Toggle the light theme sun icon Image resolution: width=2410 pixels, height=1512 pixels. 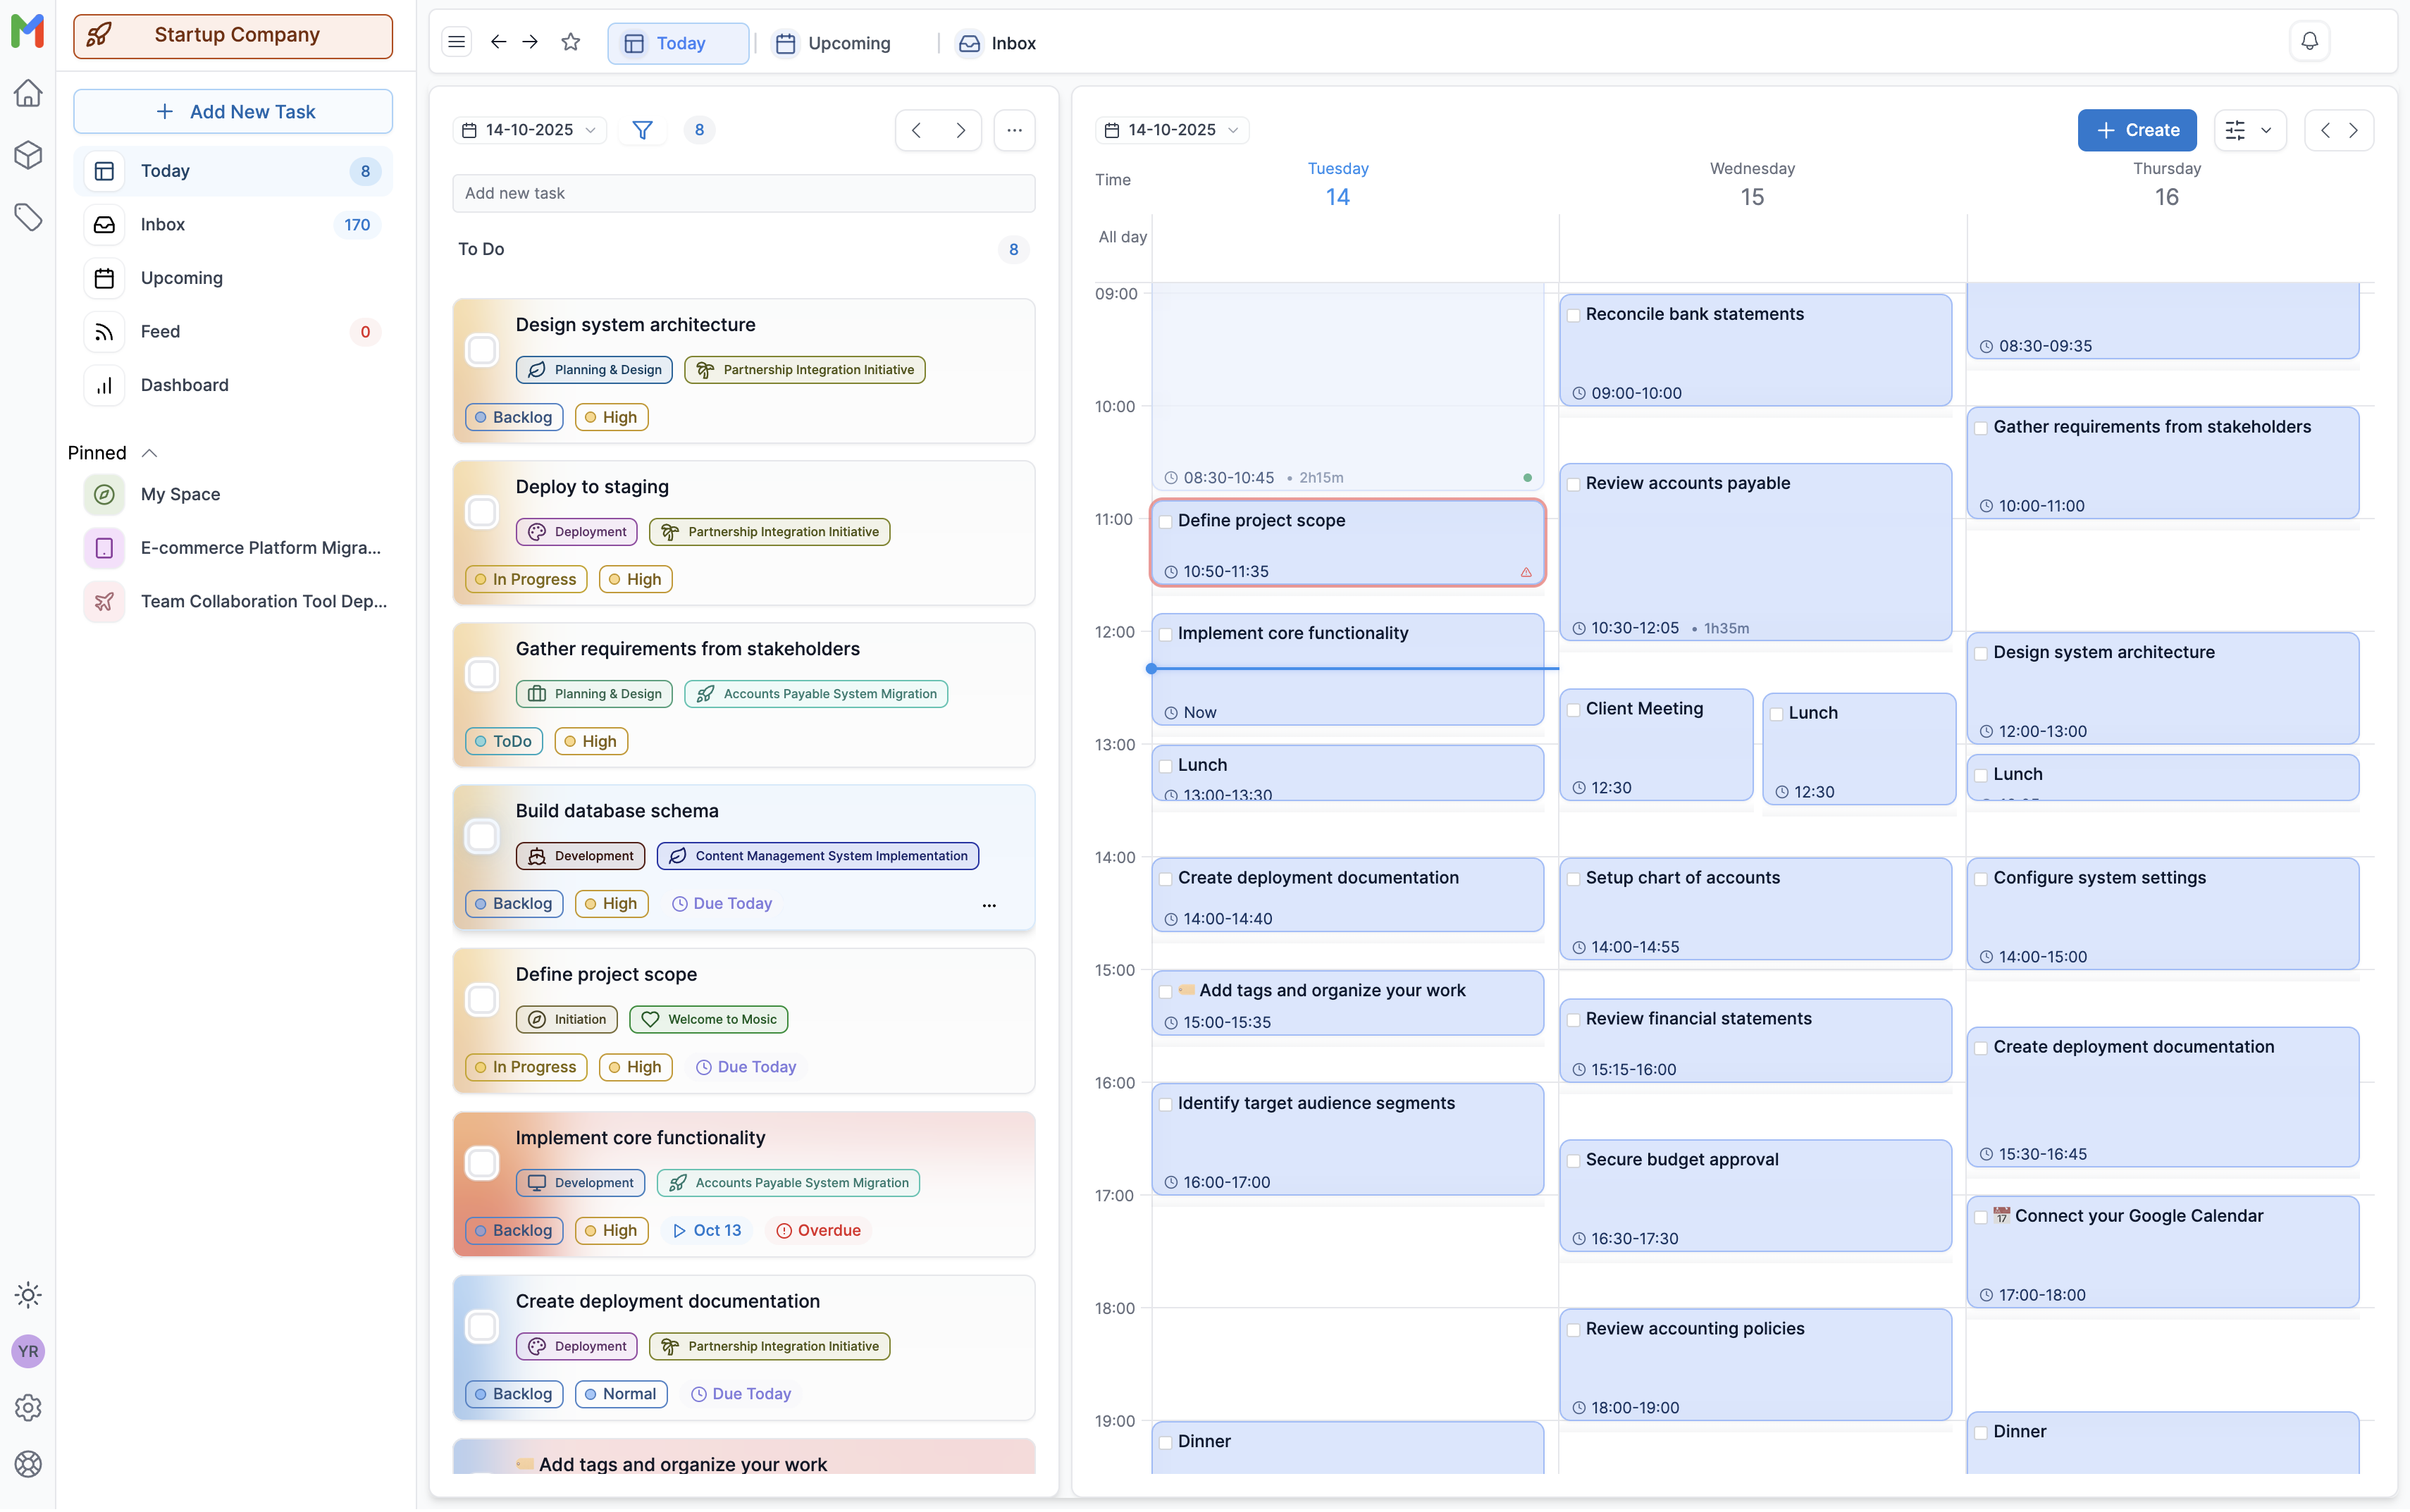tap(28, 1295)
